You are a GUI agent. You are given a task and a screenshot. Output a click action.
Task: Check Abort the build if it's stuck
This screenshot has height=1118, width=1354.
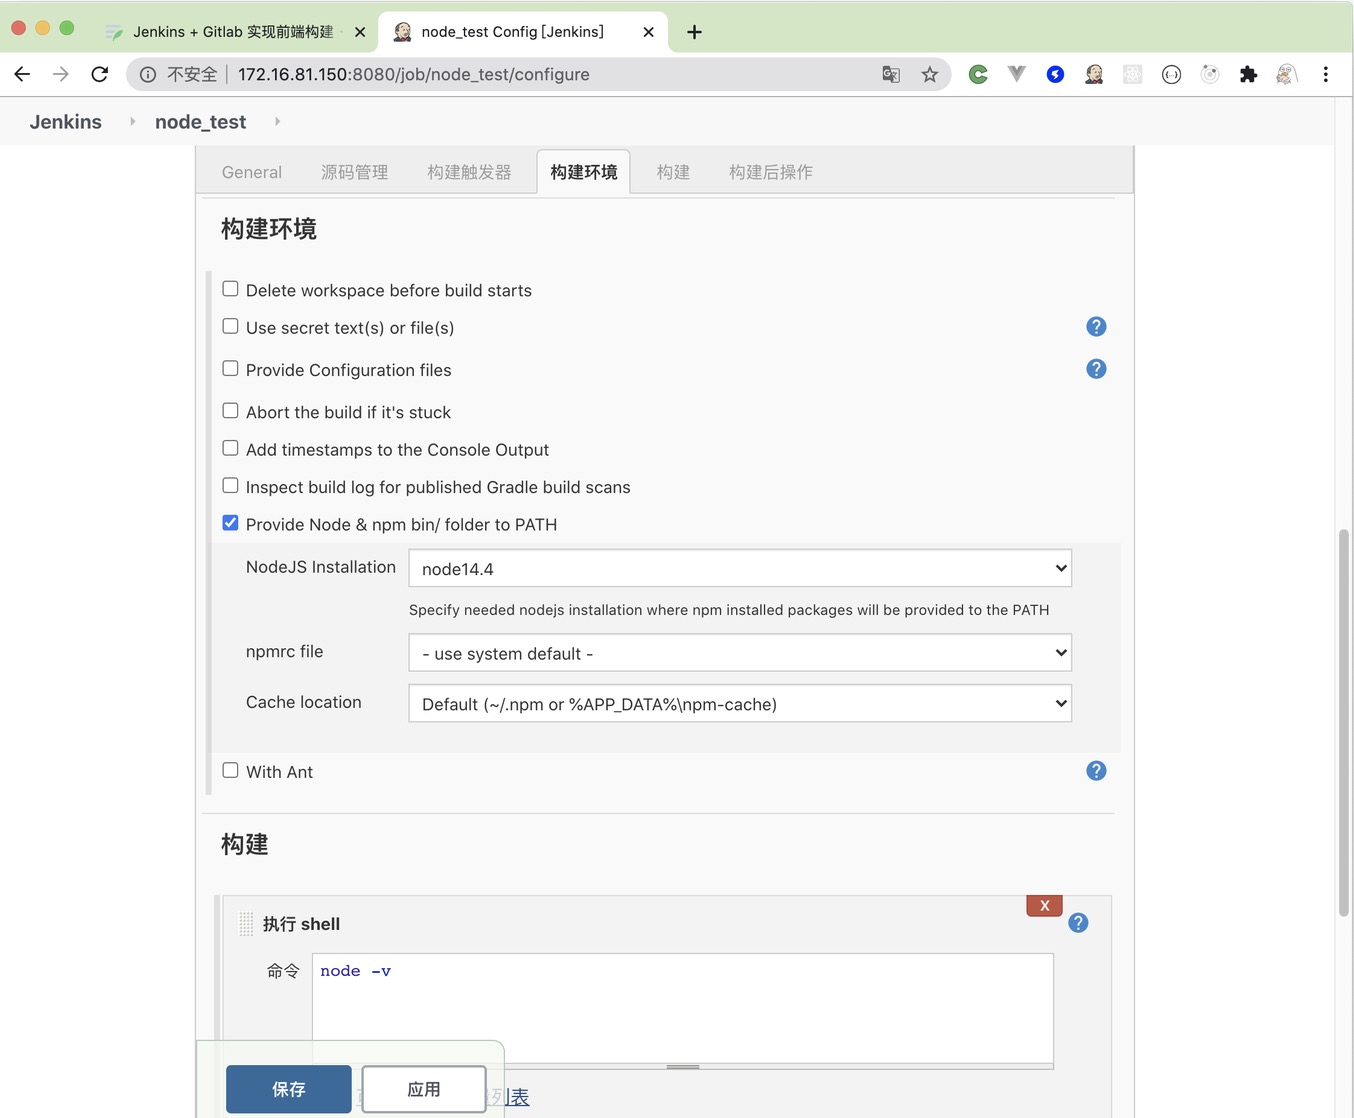click(x=230, y=411)
